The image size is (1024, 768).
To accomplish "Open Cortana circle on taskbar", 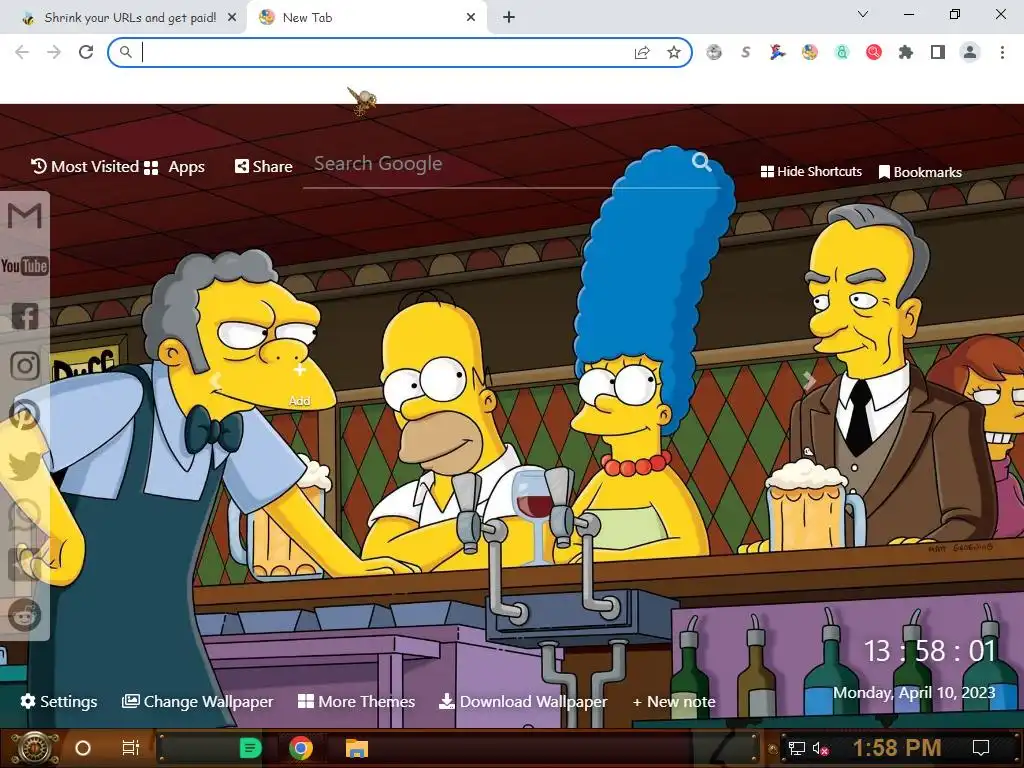I will point(82,748).
